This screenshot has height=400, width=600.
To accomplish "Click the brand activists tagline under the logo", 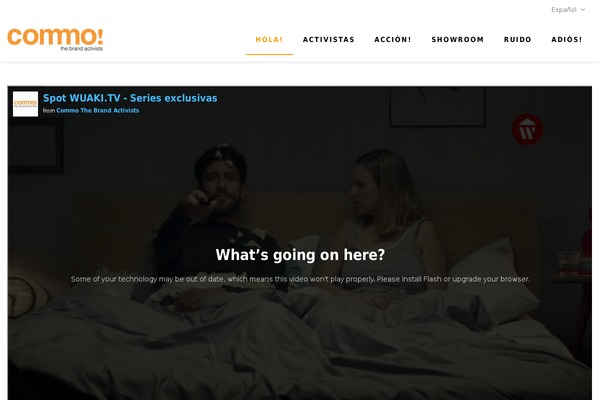I will pos(82,49).
